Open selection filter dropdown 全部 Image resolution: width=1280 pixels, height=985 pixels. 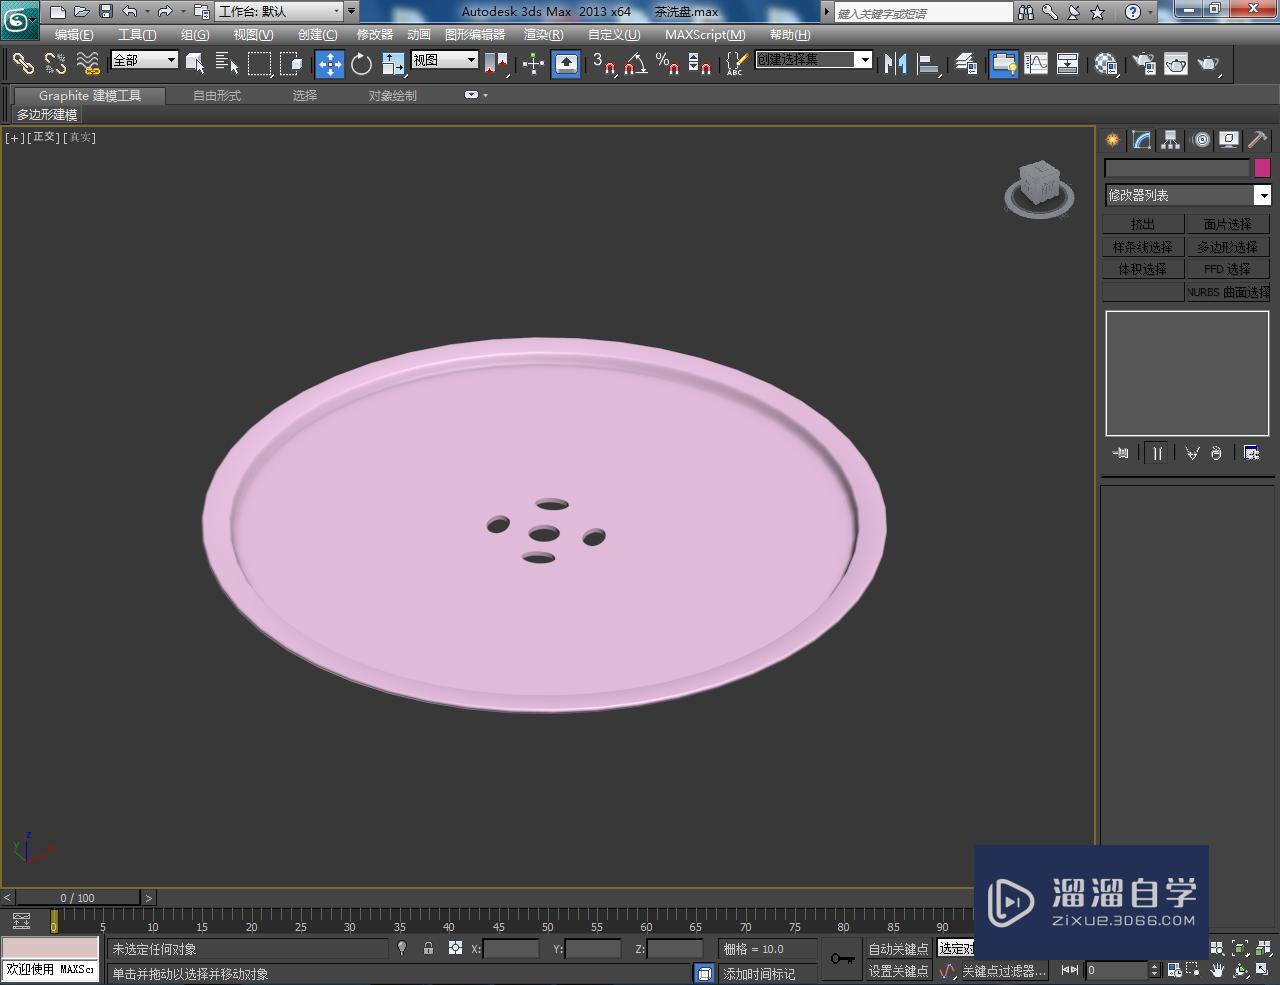(x=144, y=60)
